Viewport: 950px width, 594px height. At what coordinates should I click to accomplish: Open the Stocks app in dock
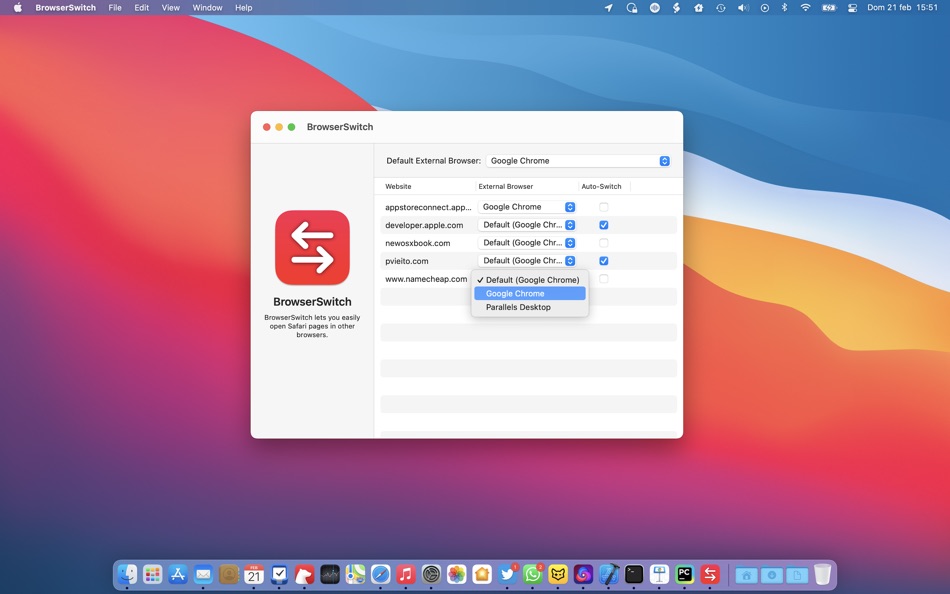click(330, 573)
